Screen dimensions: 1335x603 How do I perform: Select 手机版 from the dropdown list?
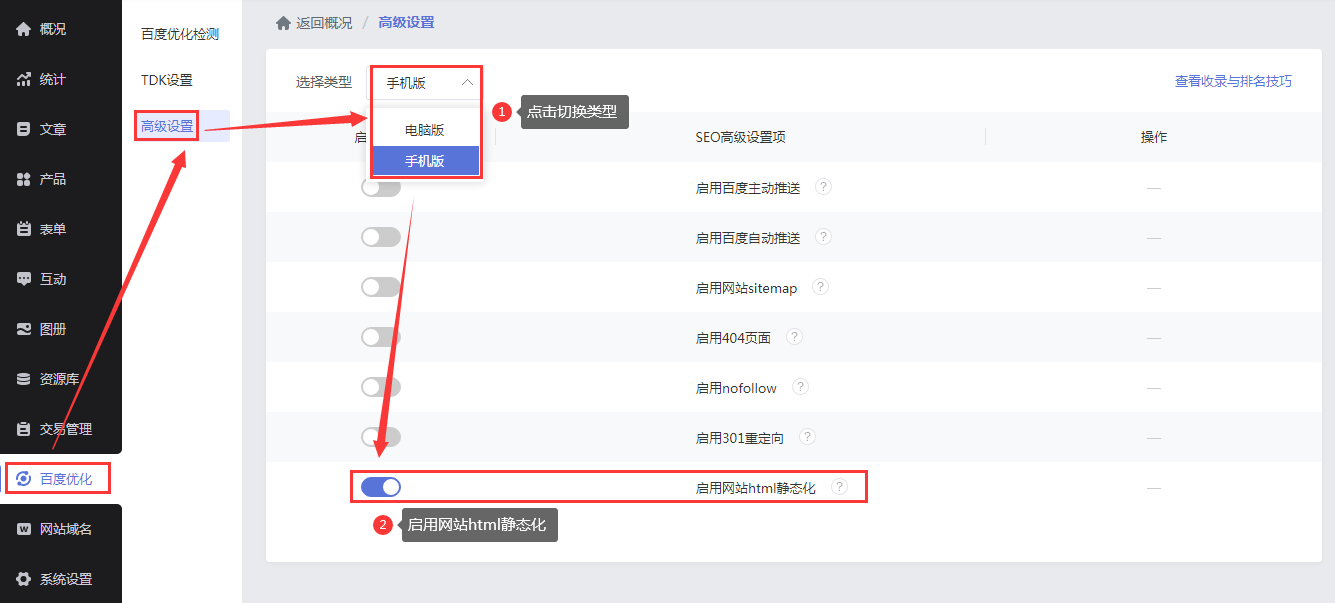pos(426,161)
